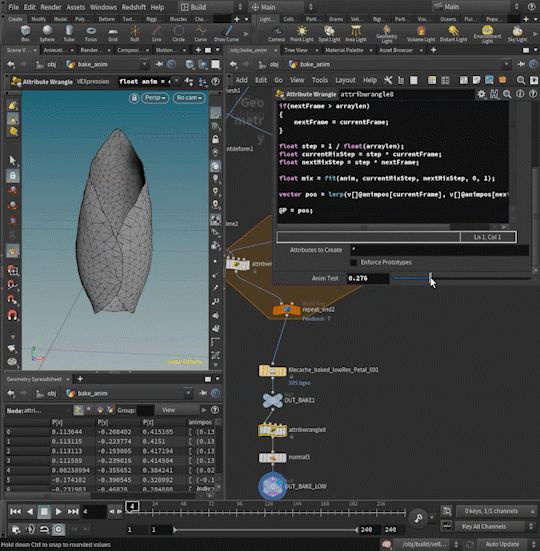Toggle the Enforce Prototypes checkbox
Image resolution: width=540 pixels, height=551 pixels.
354,262
